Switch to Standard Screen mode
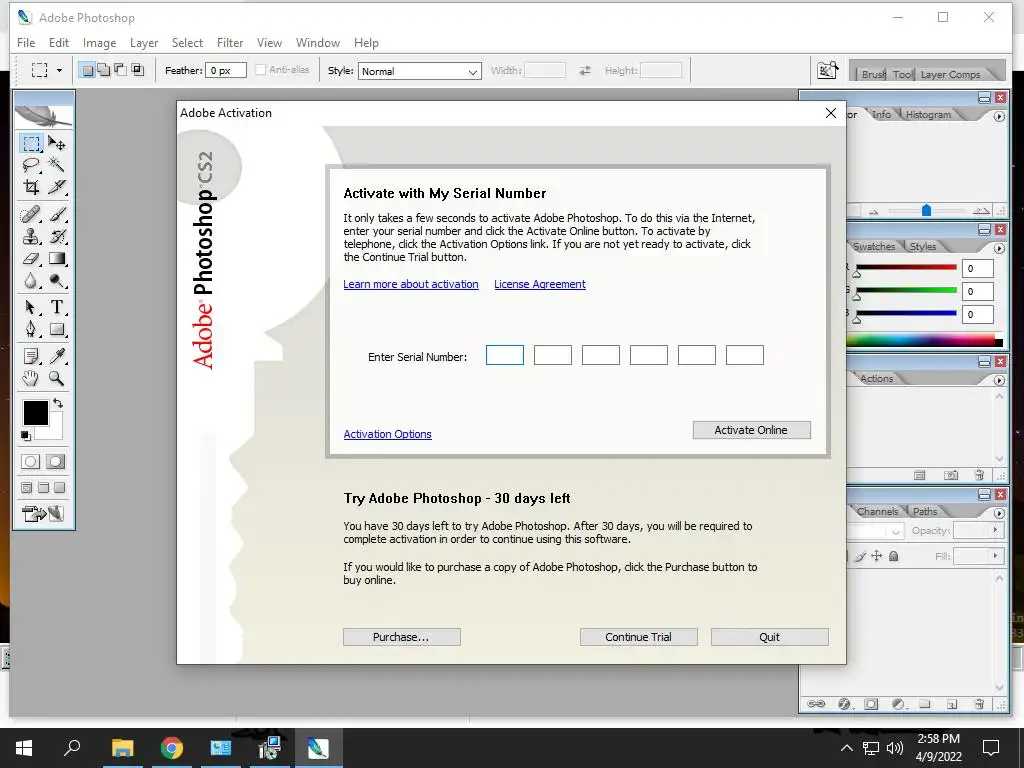Viewport: 1024px width, 768px height. point(27,488)
